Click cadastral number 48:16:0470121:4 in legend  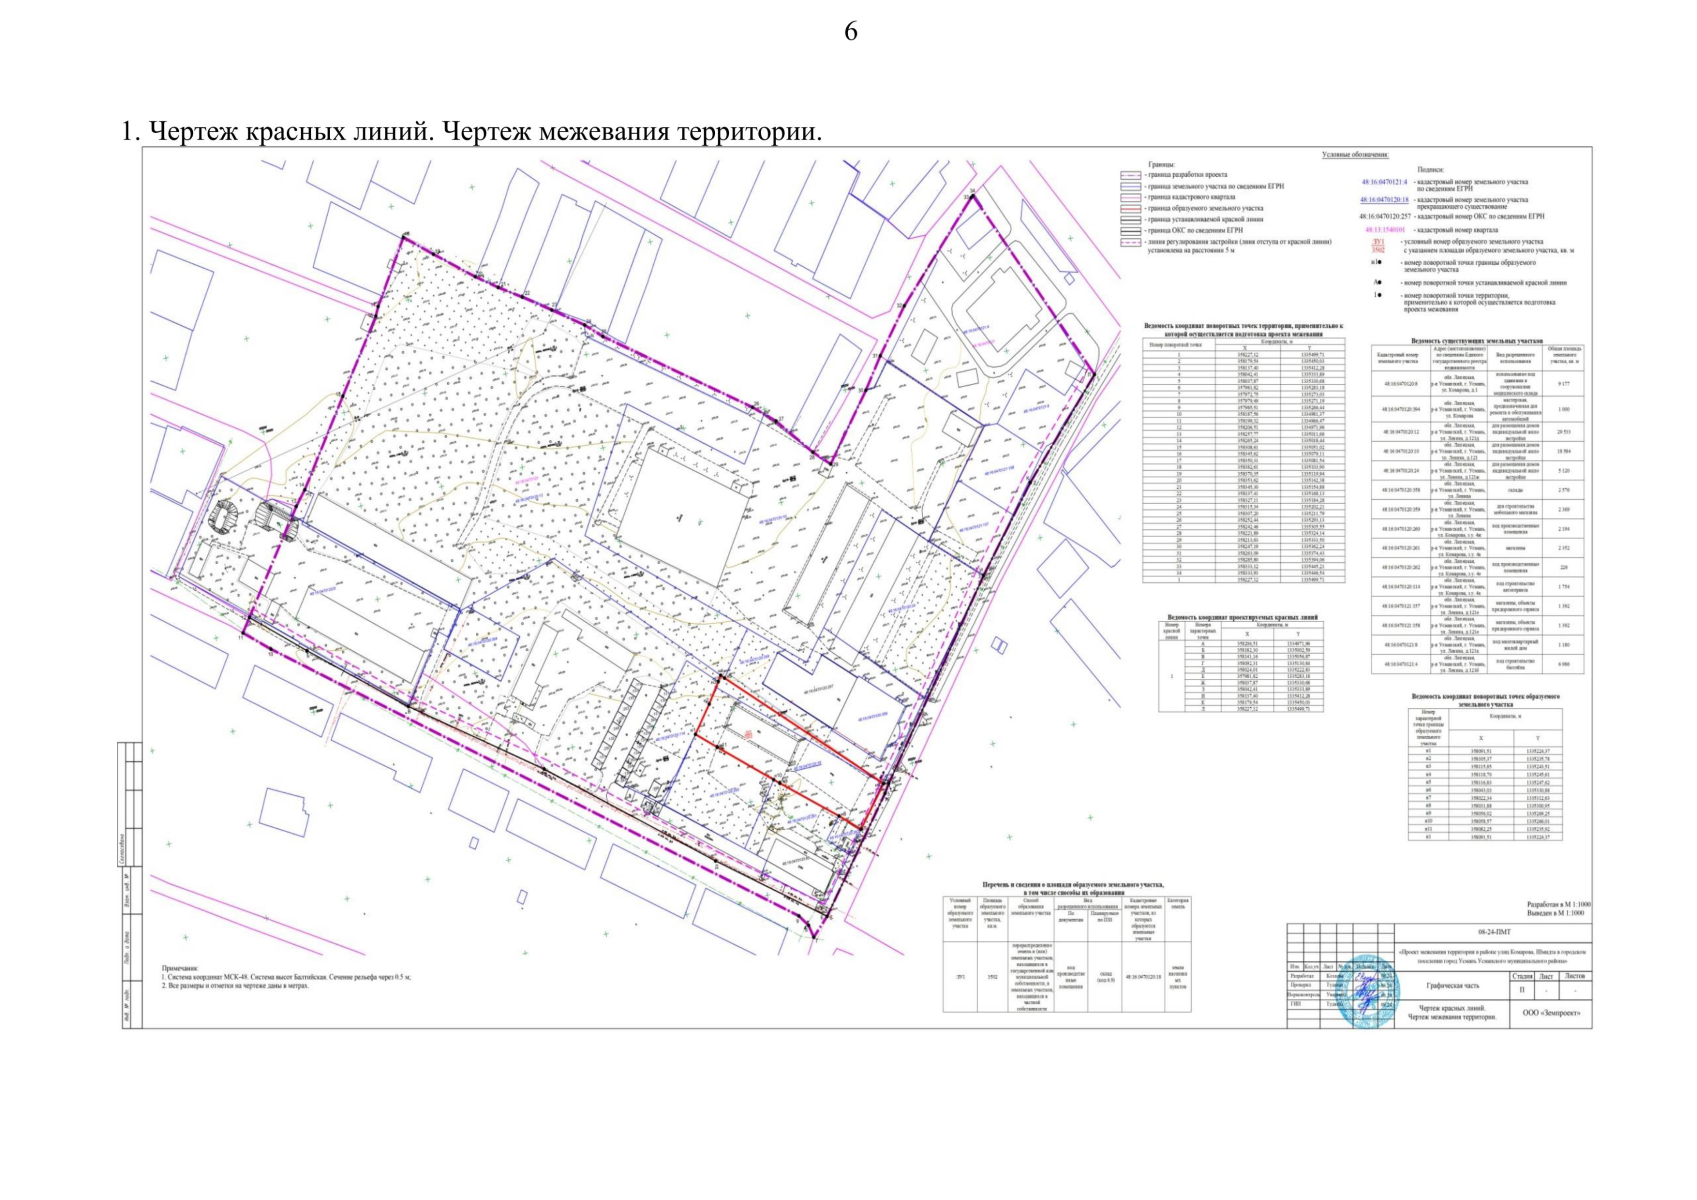(x=1385, y=182)
